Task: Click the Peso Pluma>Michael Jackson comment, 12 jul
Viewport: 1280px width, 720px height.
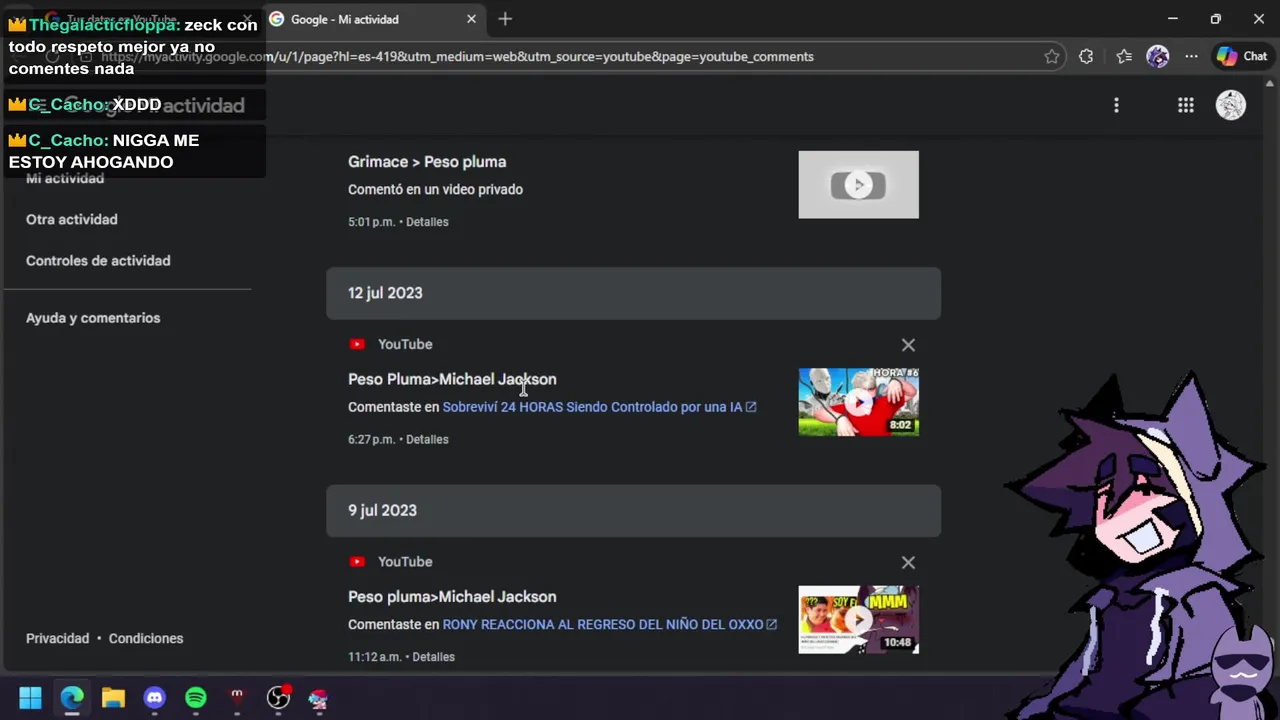Action: (x=452, y=379)
